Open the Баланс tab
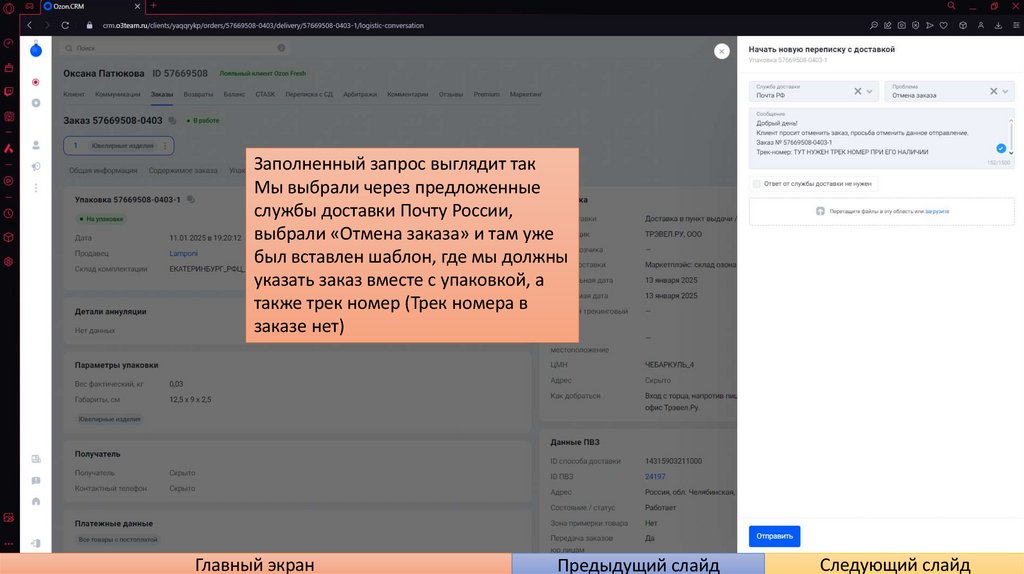Image resolution: width=1024 pixels, height=574 pixels. pos(234,94)
